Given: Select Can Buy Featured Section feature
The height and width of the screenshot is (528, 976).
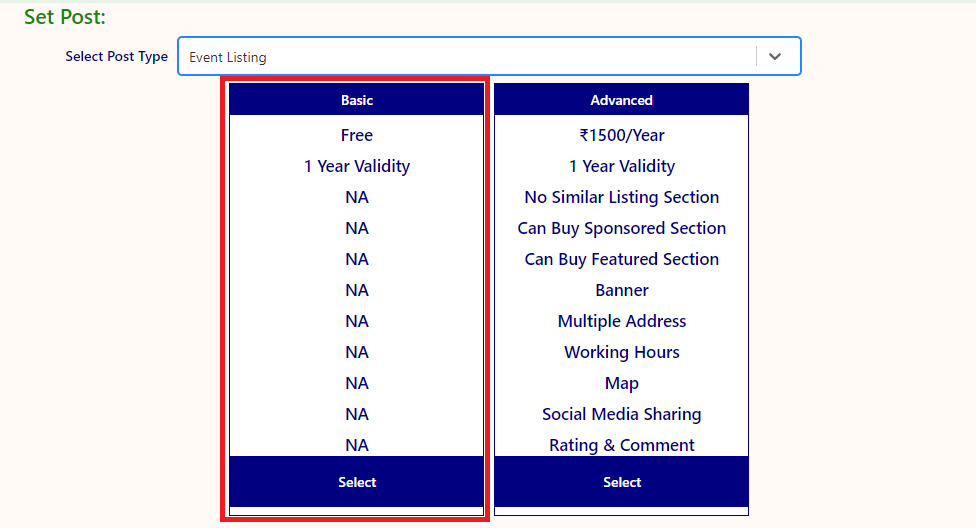Looking at the screenshot, I should (621, 259).
